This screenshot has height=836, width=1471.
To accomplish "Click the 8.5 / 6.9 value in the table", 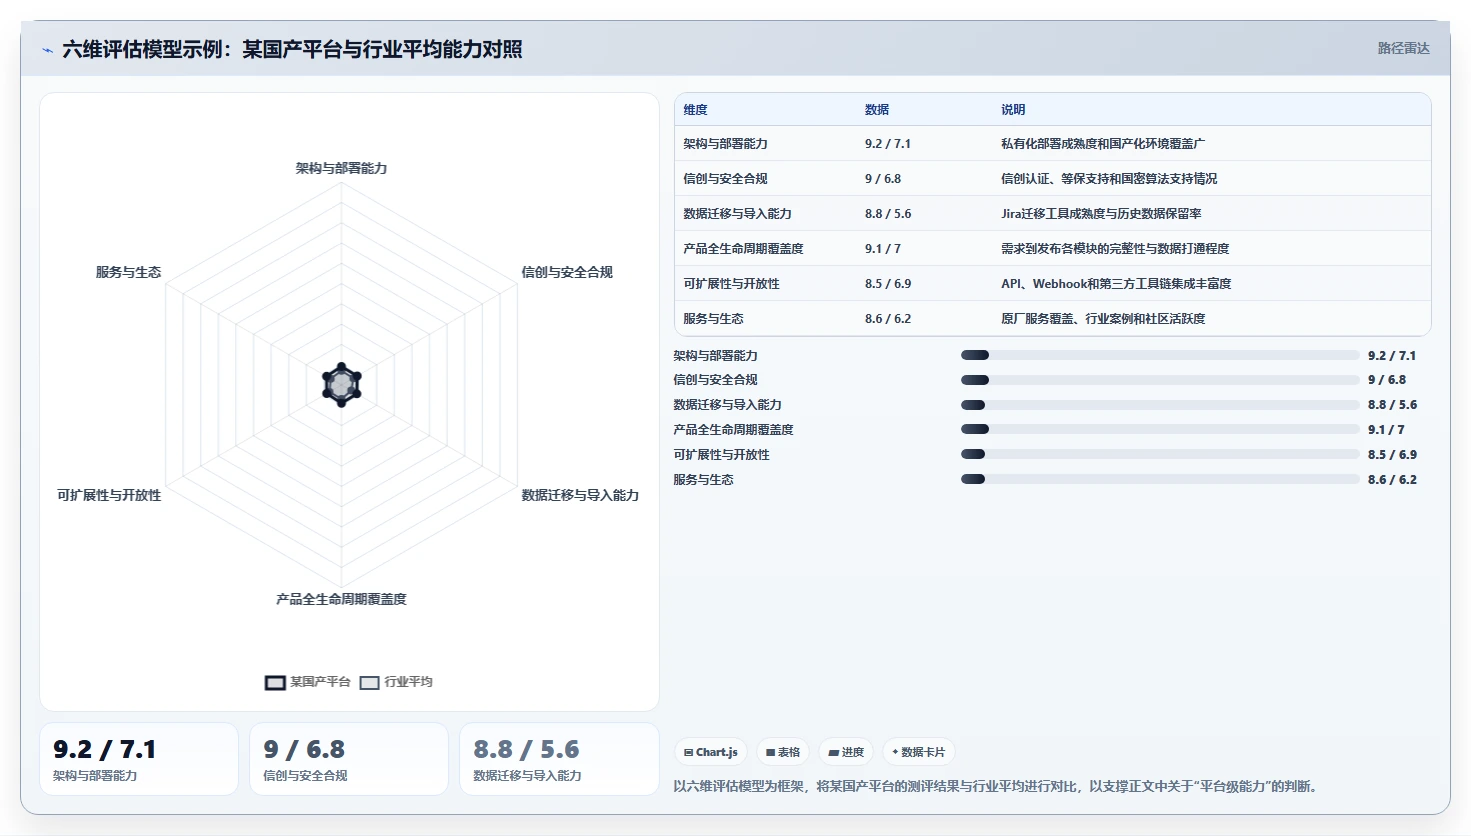I will point(888,284).
